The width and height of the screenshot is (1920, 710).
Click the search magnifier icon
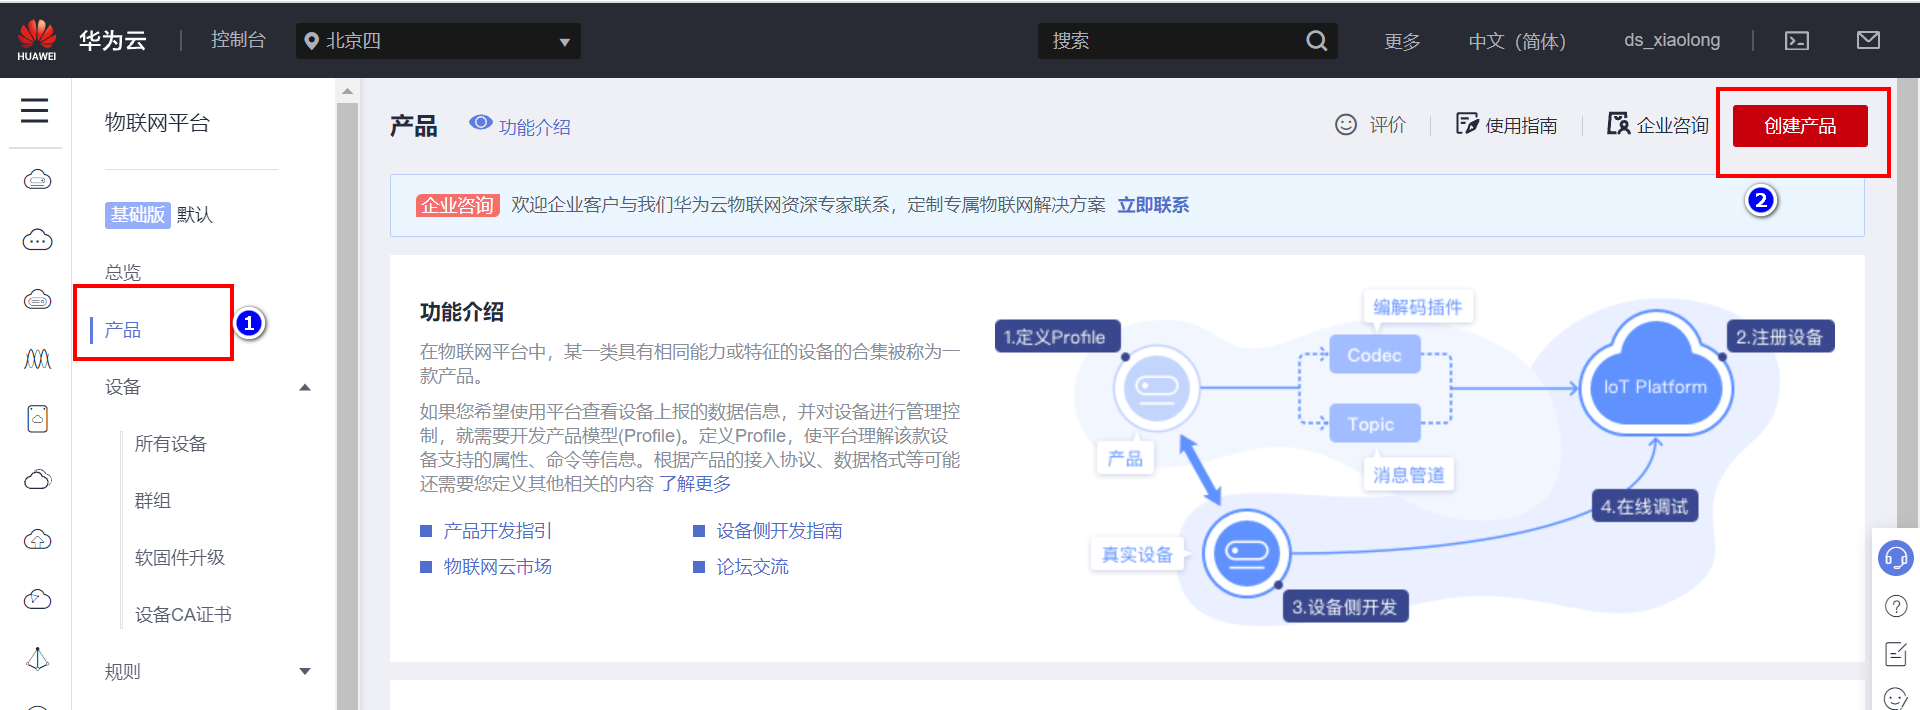(x=1317, y=41)
